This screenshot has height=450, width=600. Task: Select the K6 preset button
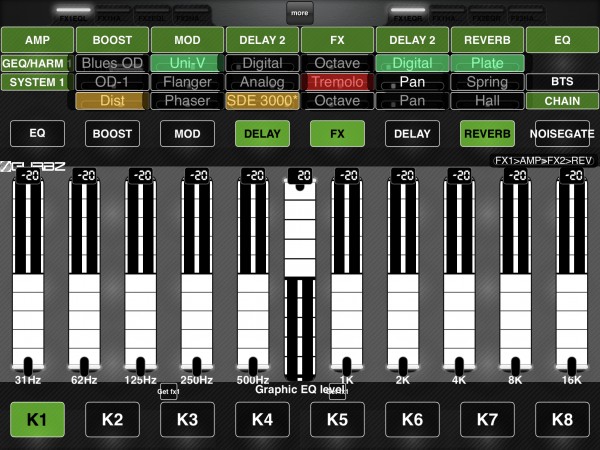(412, 419)
